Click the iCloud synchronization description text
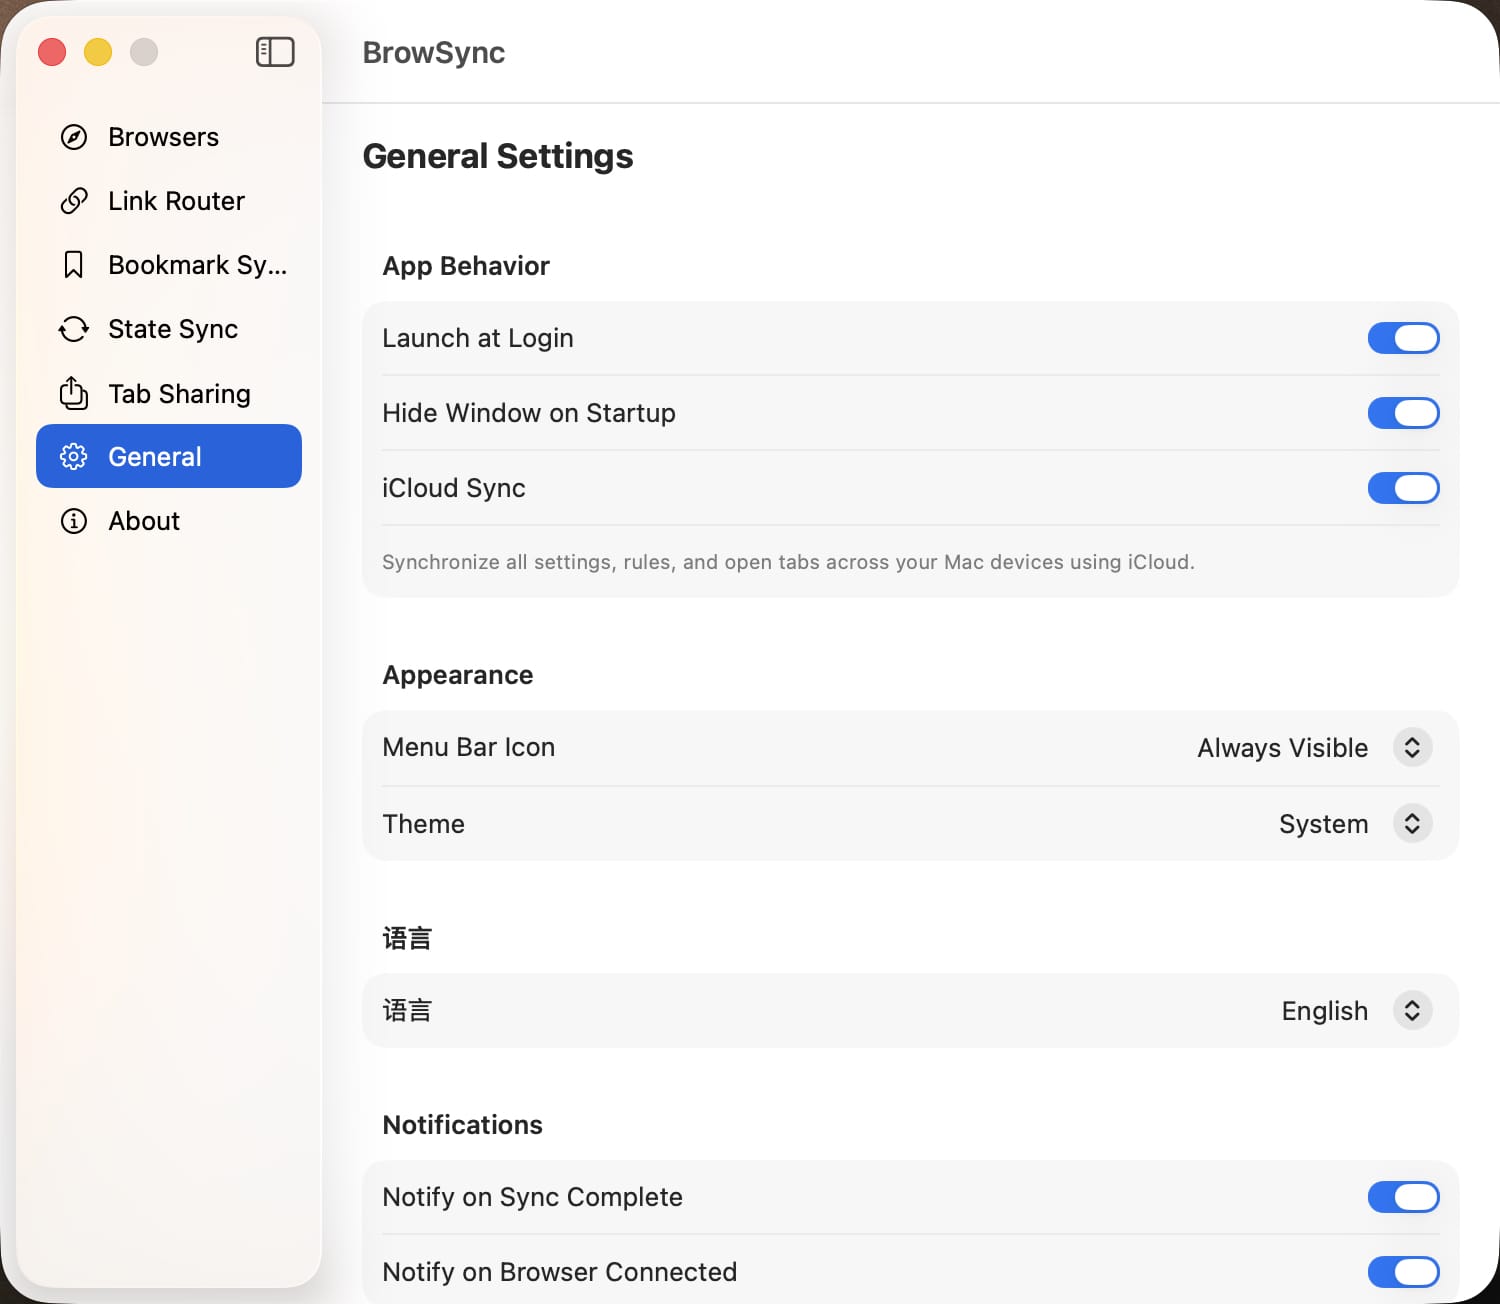 click(x=789, y=562)
